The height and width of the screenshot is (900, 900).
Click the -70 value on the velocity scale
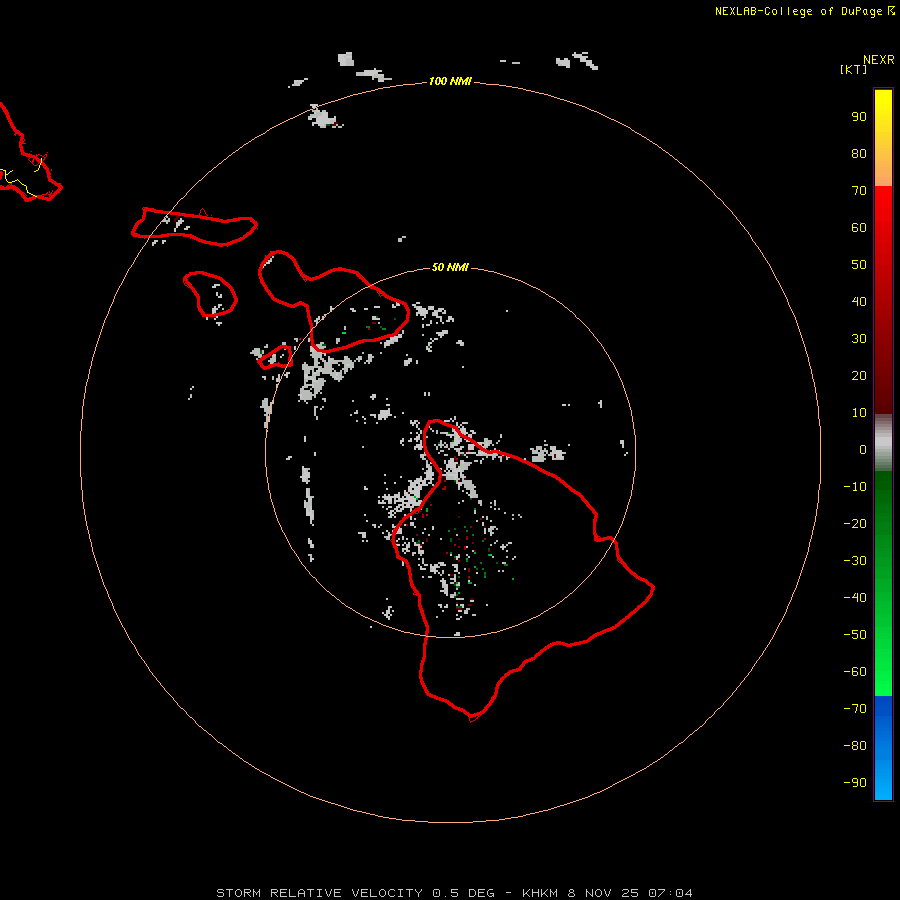coord(855,709)
